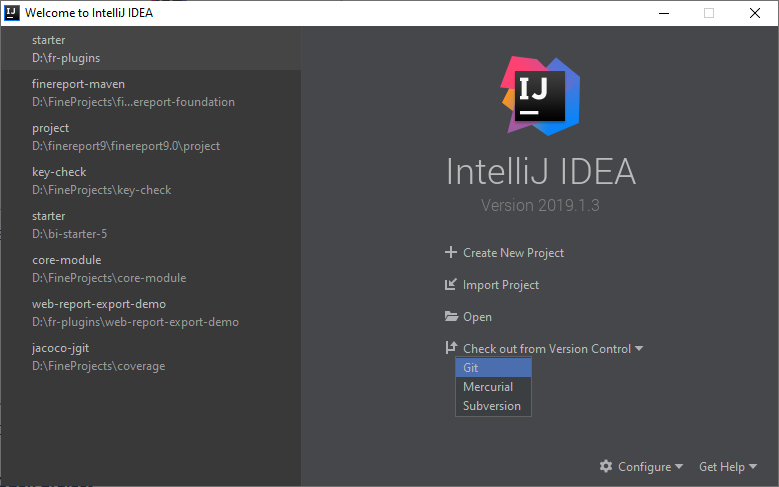Close the Welcome to IntelliJ IDEA window
The height and width of the screenshot is (487, 779).
[x=755, y=13]
